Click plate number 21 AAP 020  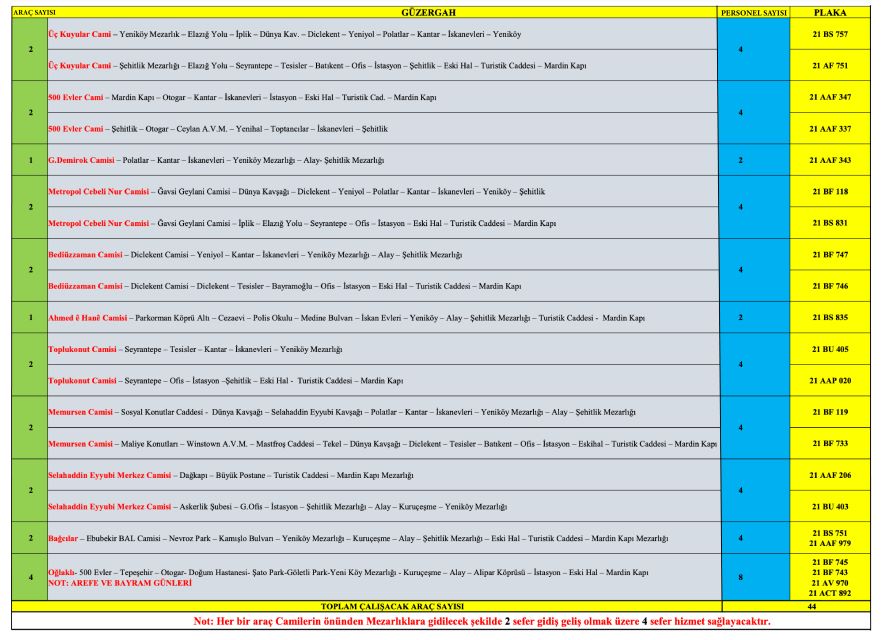pos(829,381)
